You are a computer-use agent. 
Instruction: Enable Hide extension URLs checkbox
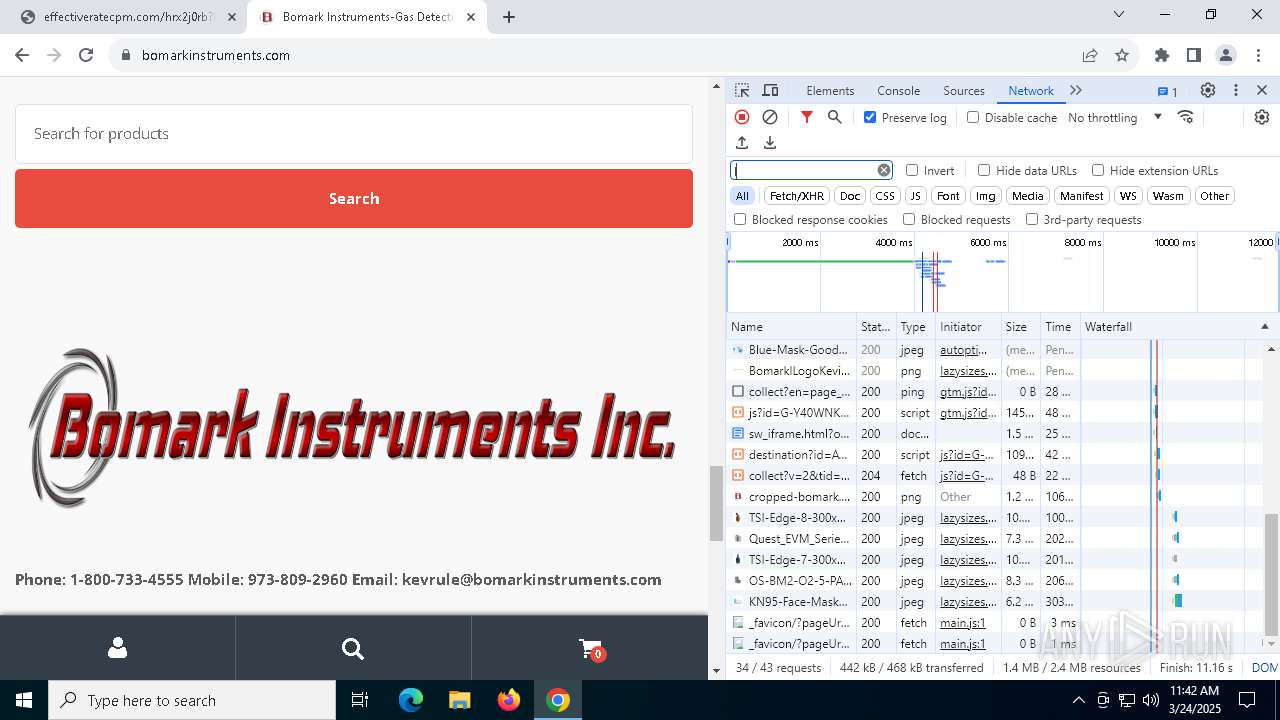tap(1098, 170)
